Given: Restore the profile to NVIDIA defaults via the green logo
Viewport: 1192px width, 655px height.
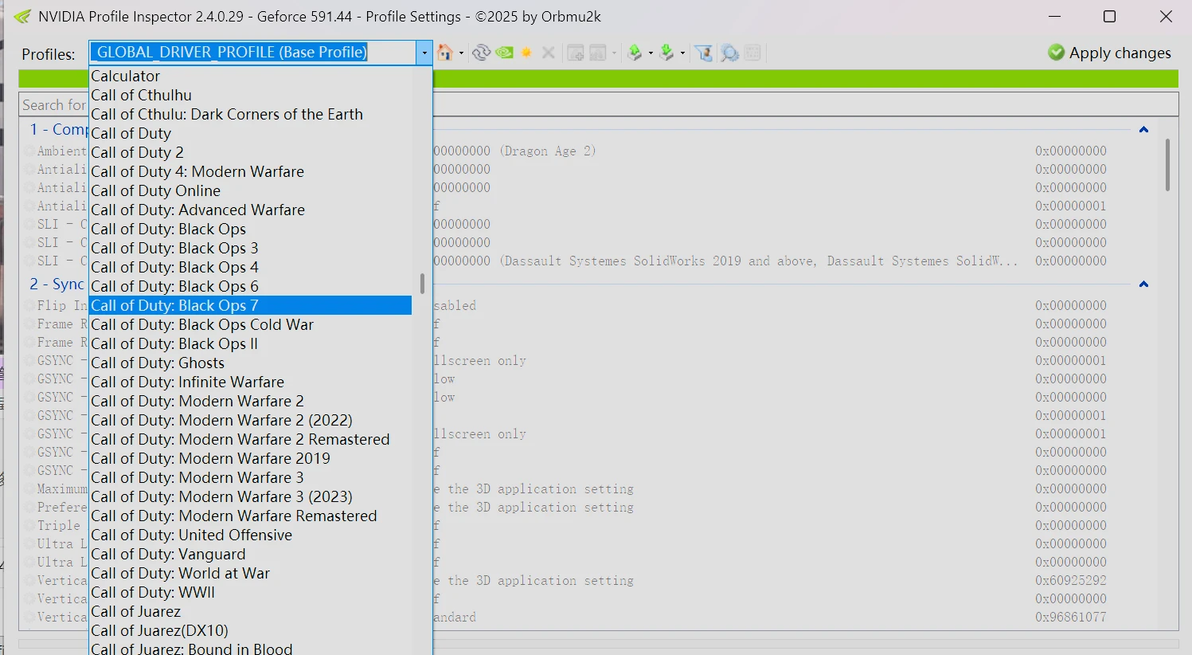Looking at the screenshot, I should 503,52.
